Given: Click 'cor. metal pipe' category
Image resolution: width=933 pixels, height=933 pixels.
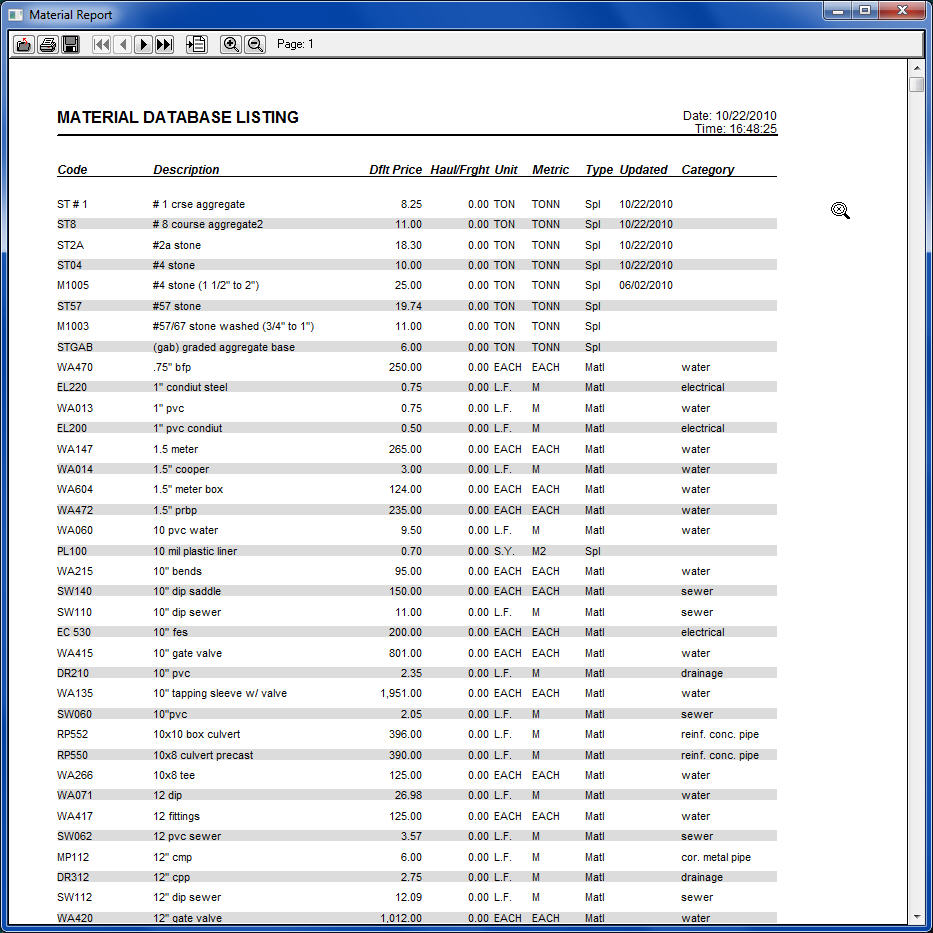Looking at the screenshot, I should pyautogui.click(x=716, y=857).
